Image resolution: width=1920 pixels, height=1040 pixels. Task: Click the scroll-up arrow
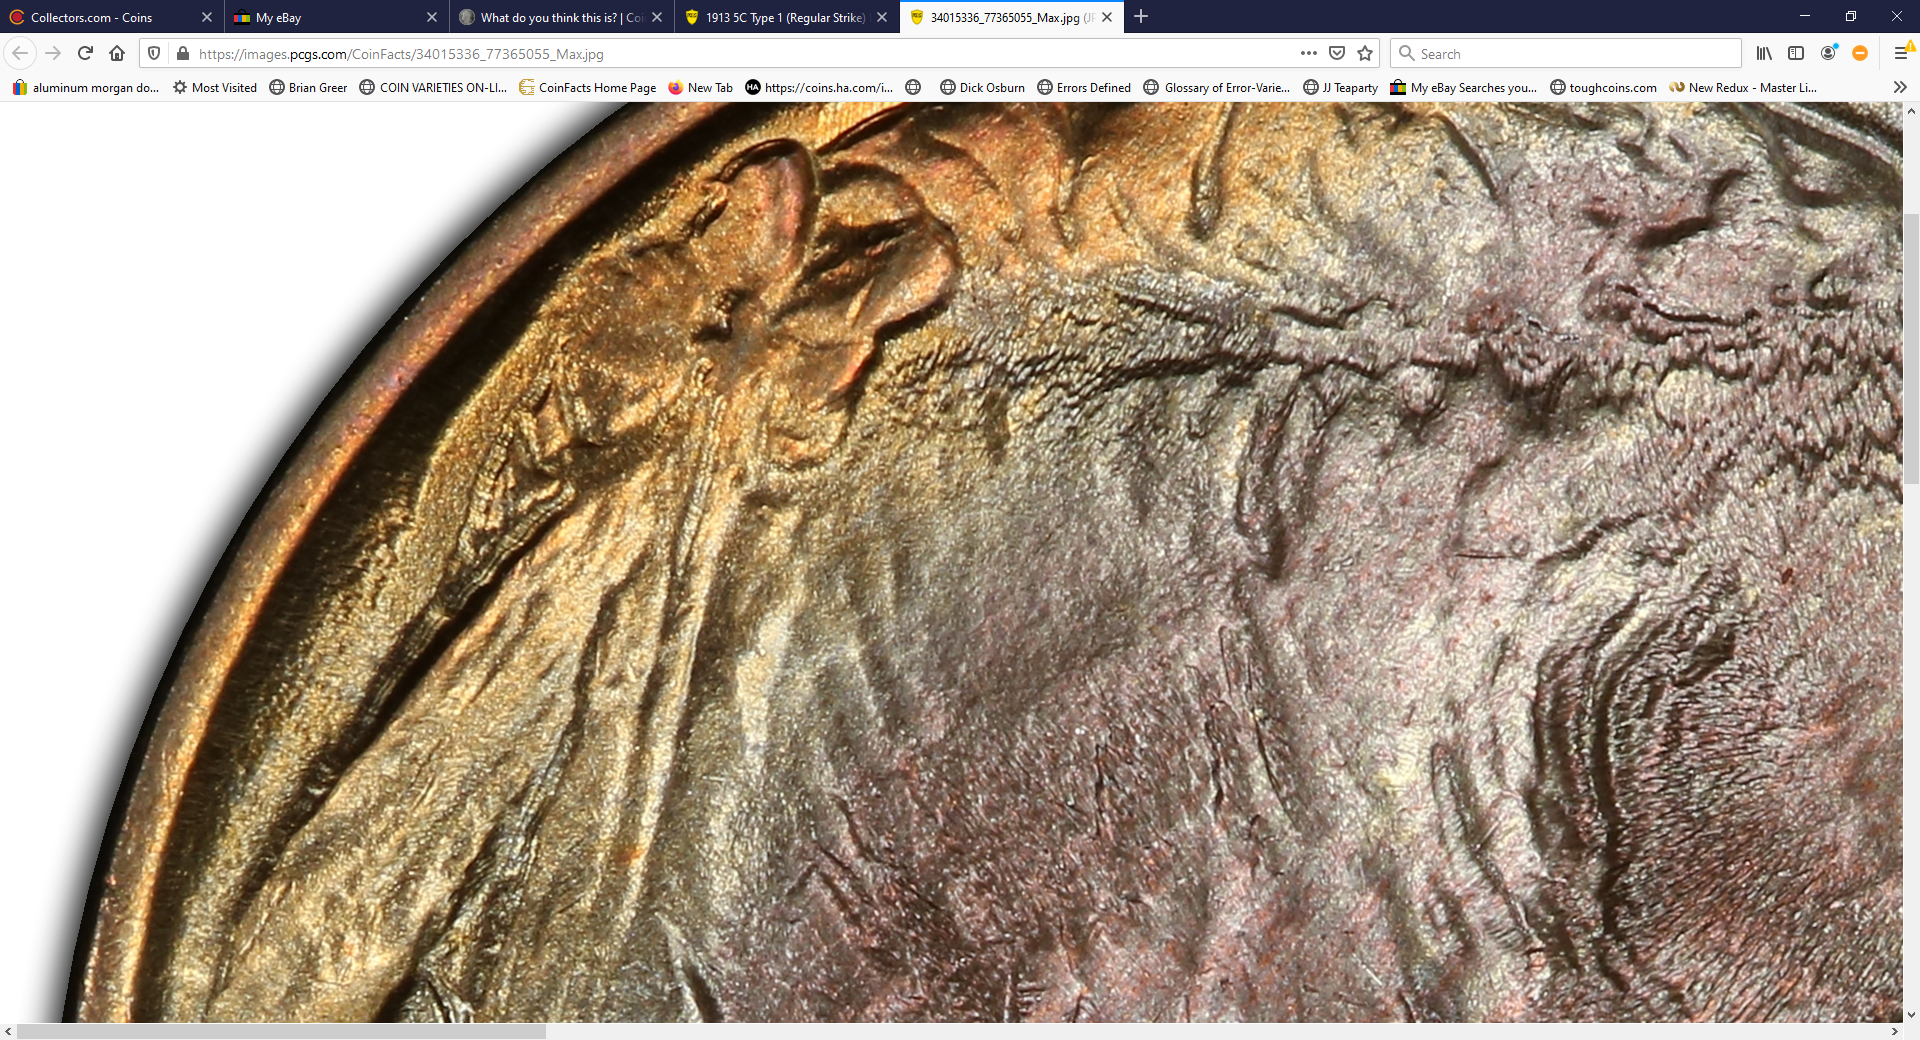pos(1911,111)
